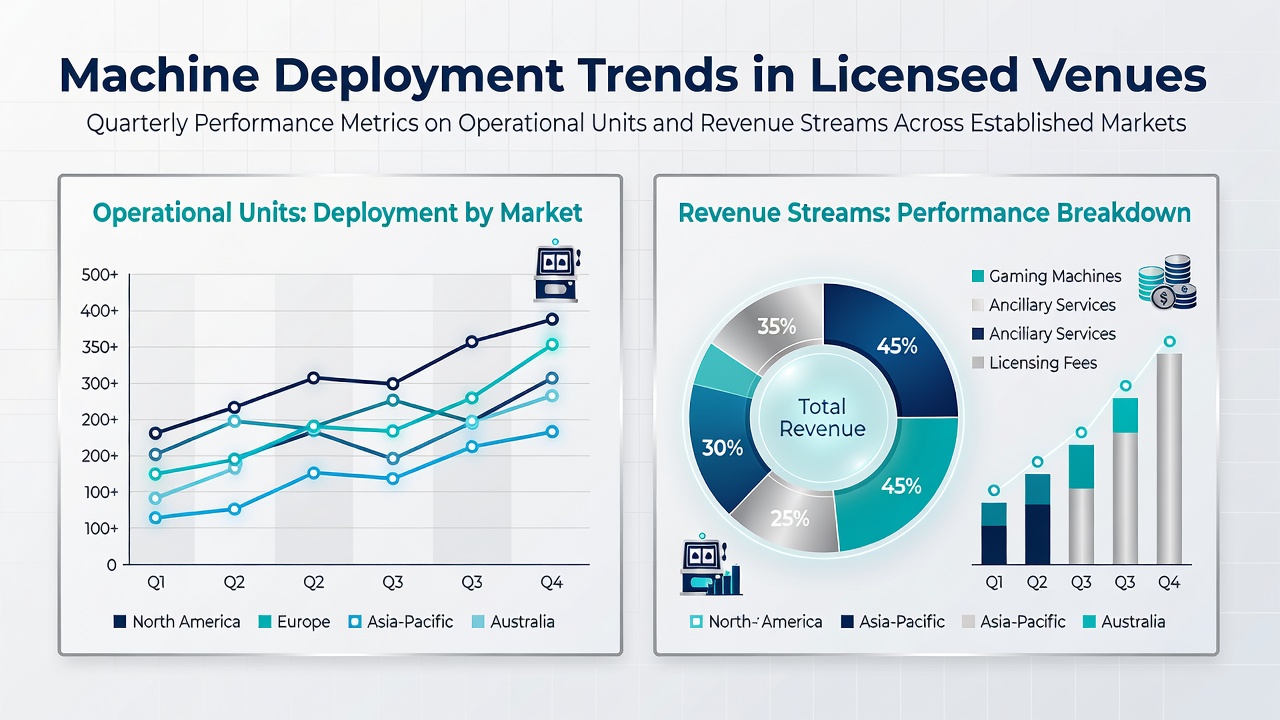Click the navy swatch beside North America in line chart legend
This screenshot has width=1280, height=720.
(x=120, y=622)
